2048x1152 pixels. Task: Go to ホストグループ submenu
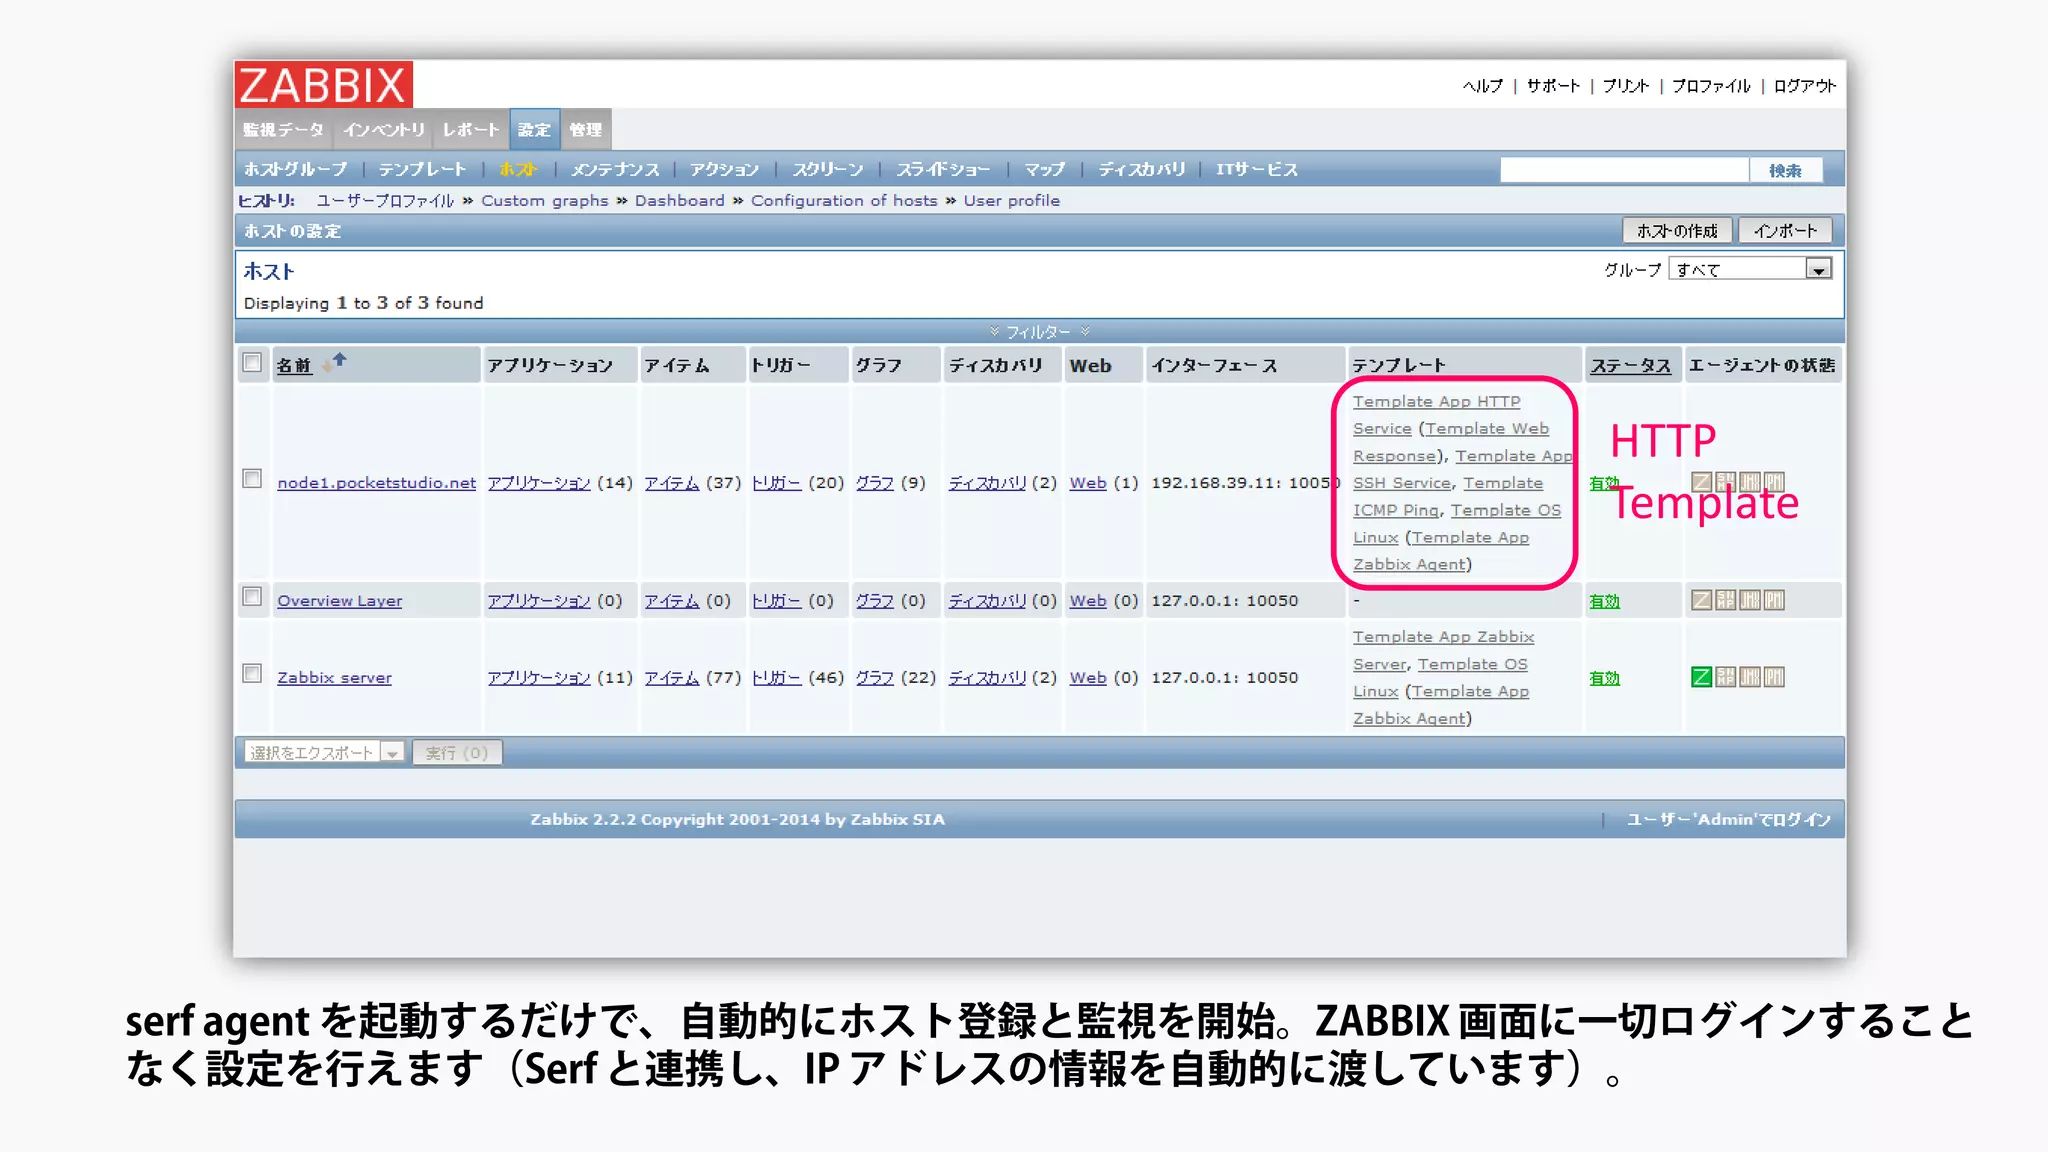click(x=295, y=169)
